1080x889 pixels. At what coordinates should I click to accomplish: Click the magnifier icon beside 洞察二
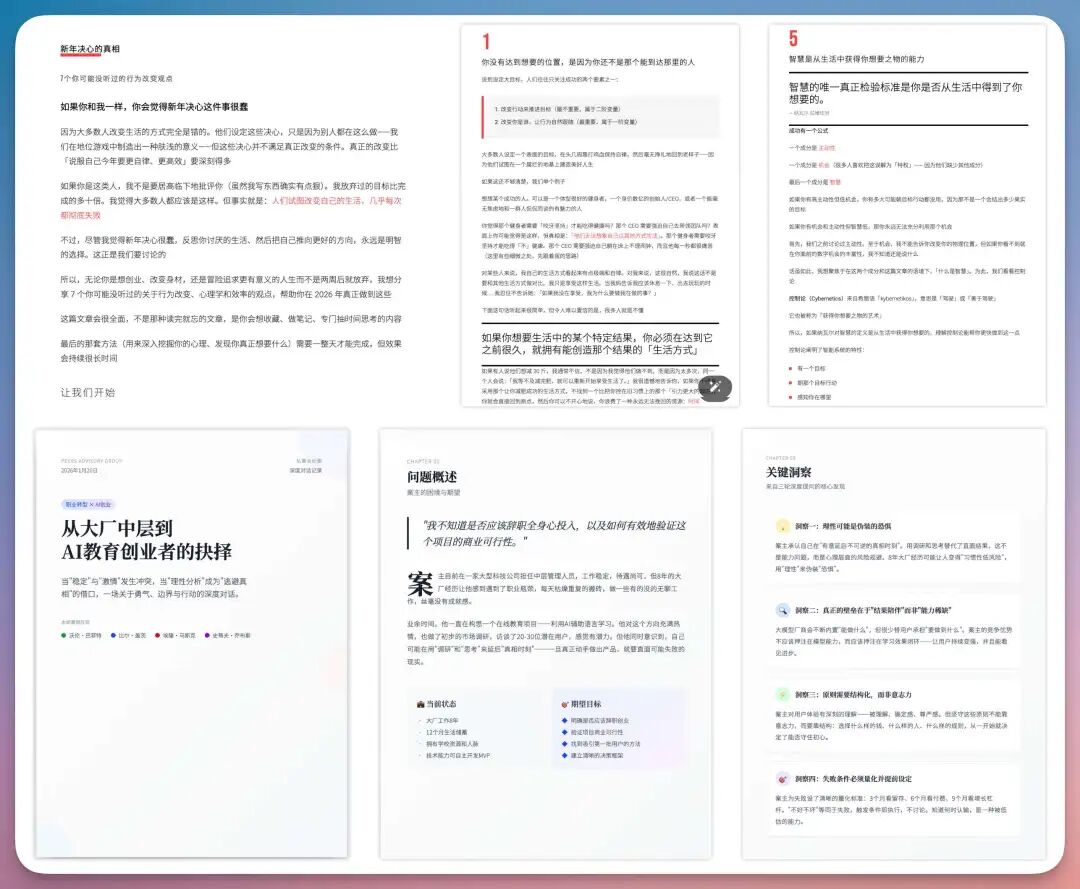tap(783, 609)
